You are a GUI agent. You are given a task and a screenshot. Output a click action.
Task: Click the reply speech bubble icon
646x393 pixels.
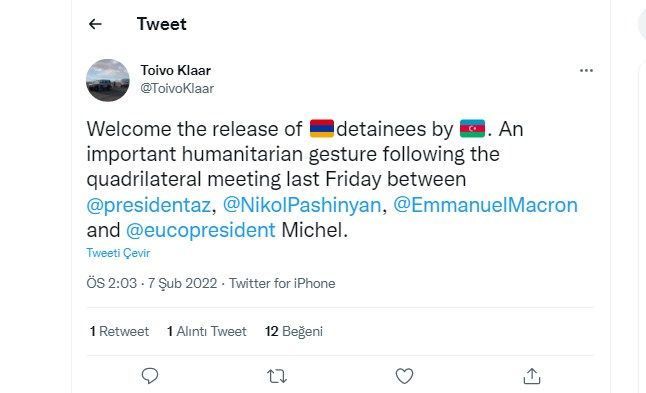[150, 376]
